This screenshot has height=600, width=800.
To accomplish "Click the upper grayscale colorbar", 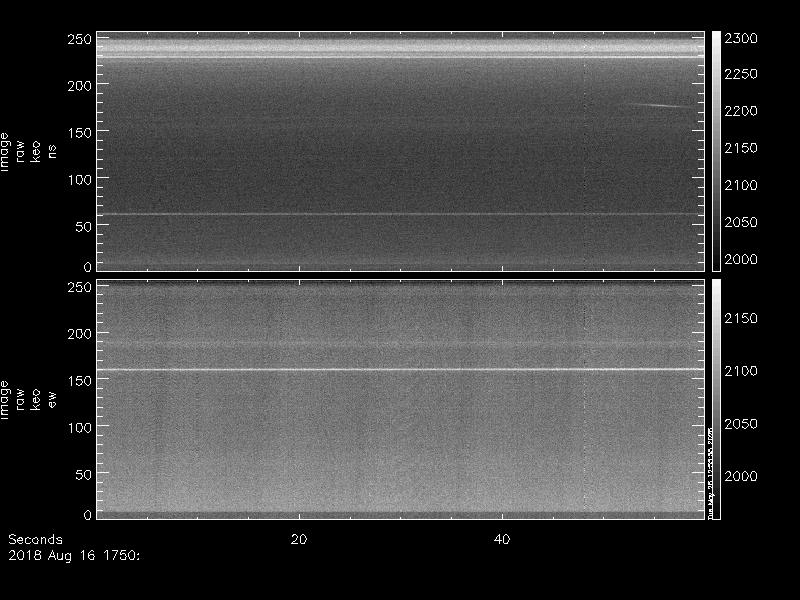I will (716, 151).
